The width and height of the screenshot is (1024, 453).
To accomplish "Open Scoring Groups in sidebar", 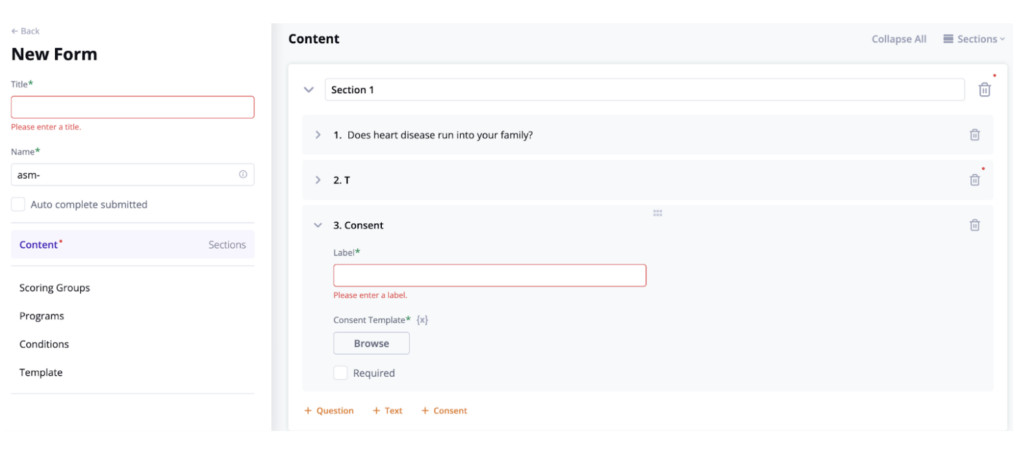I will 54,288.
